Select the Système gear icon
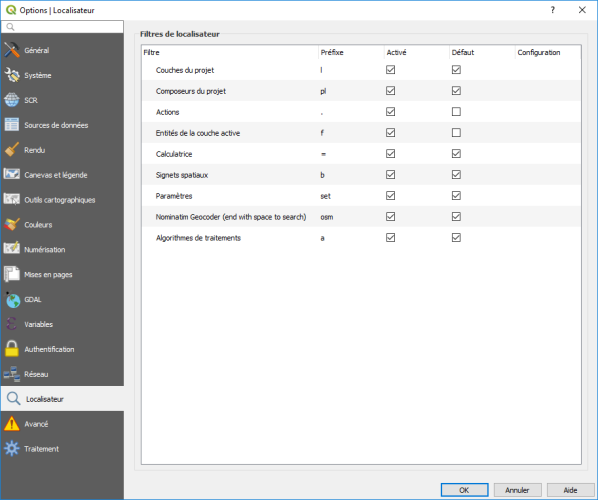The width and height of the screenshot is (598, 500). 12,75
